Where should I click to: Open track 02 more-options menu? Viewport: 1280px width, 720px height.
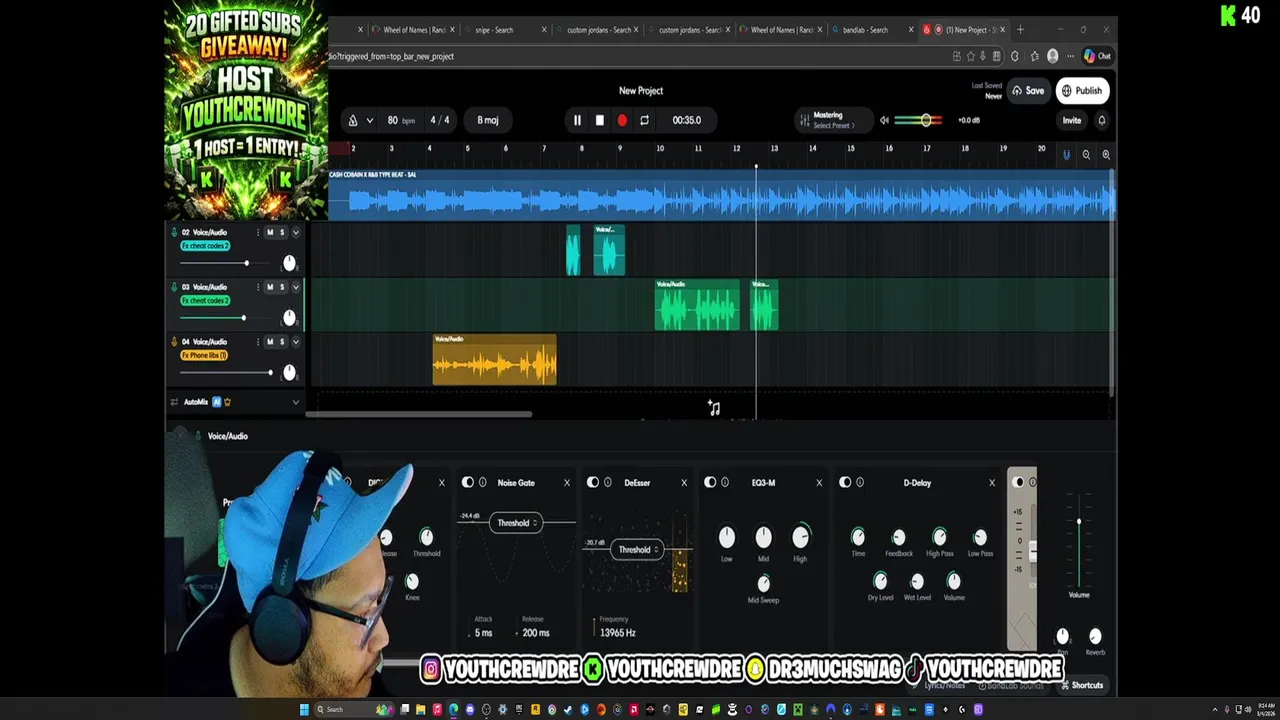[257, 232]
